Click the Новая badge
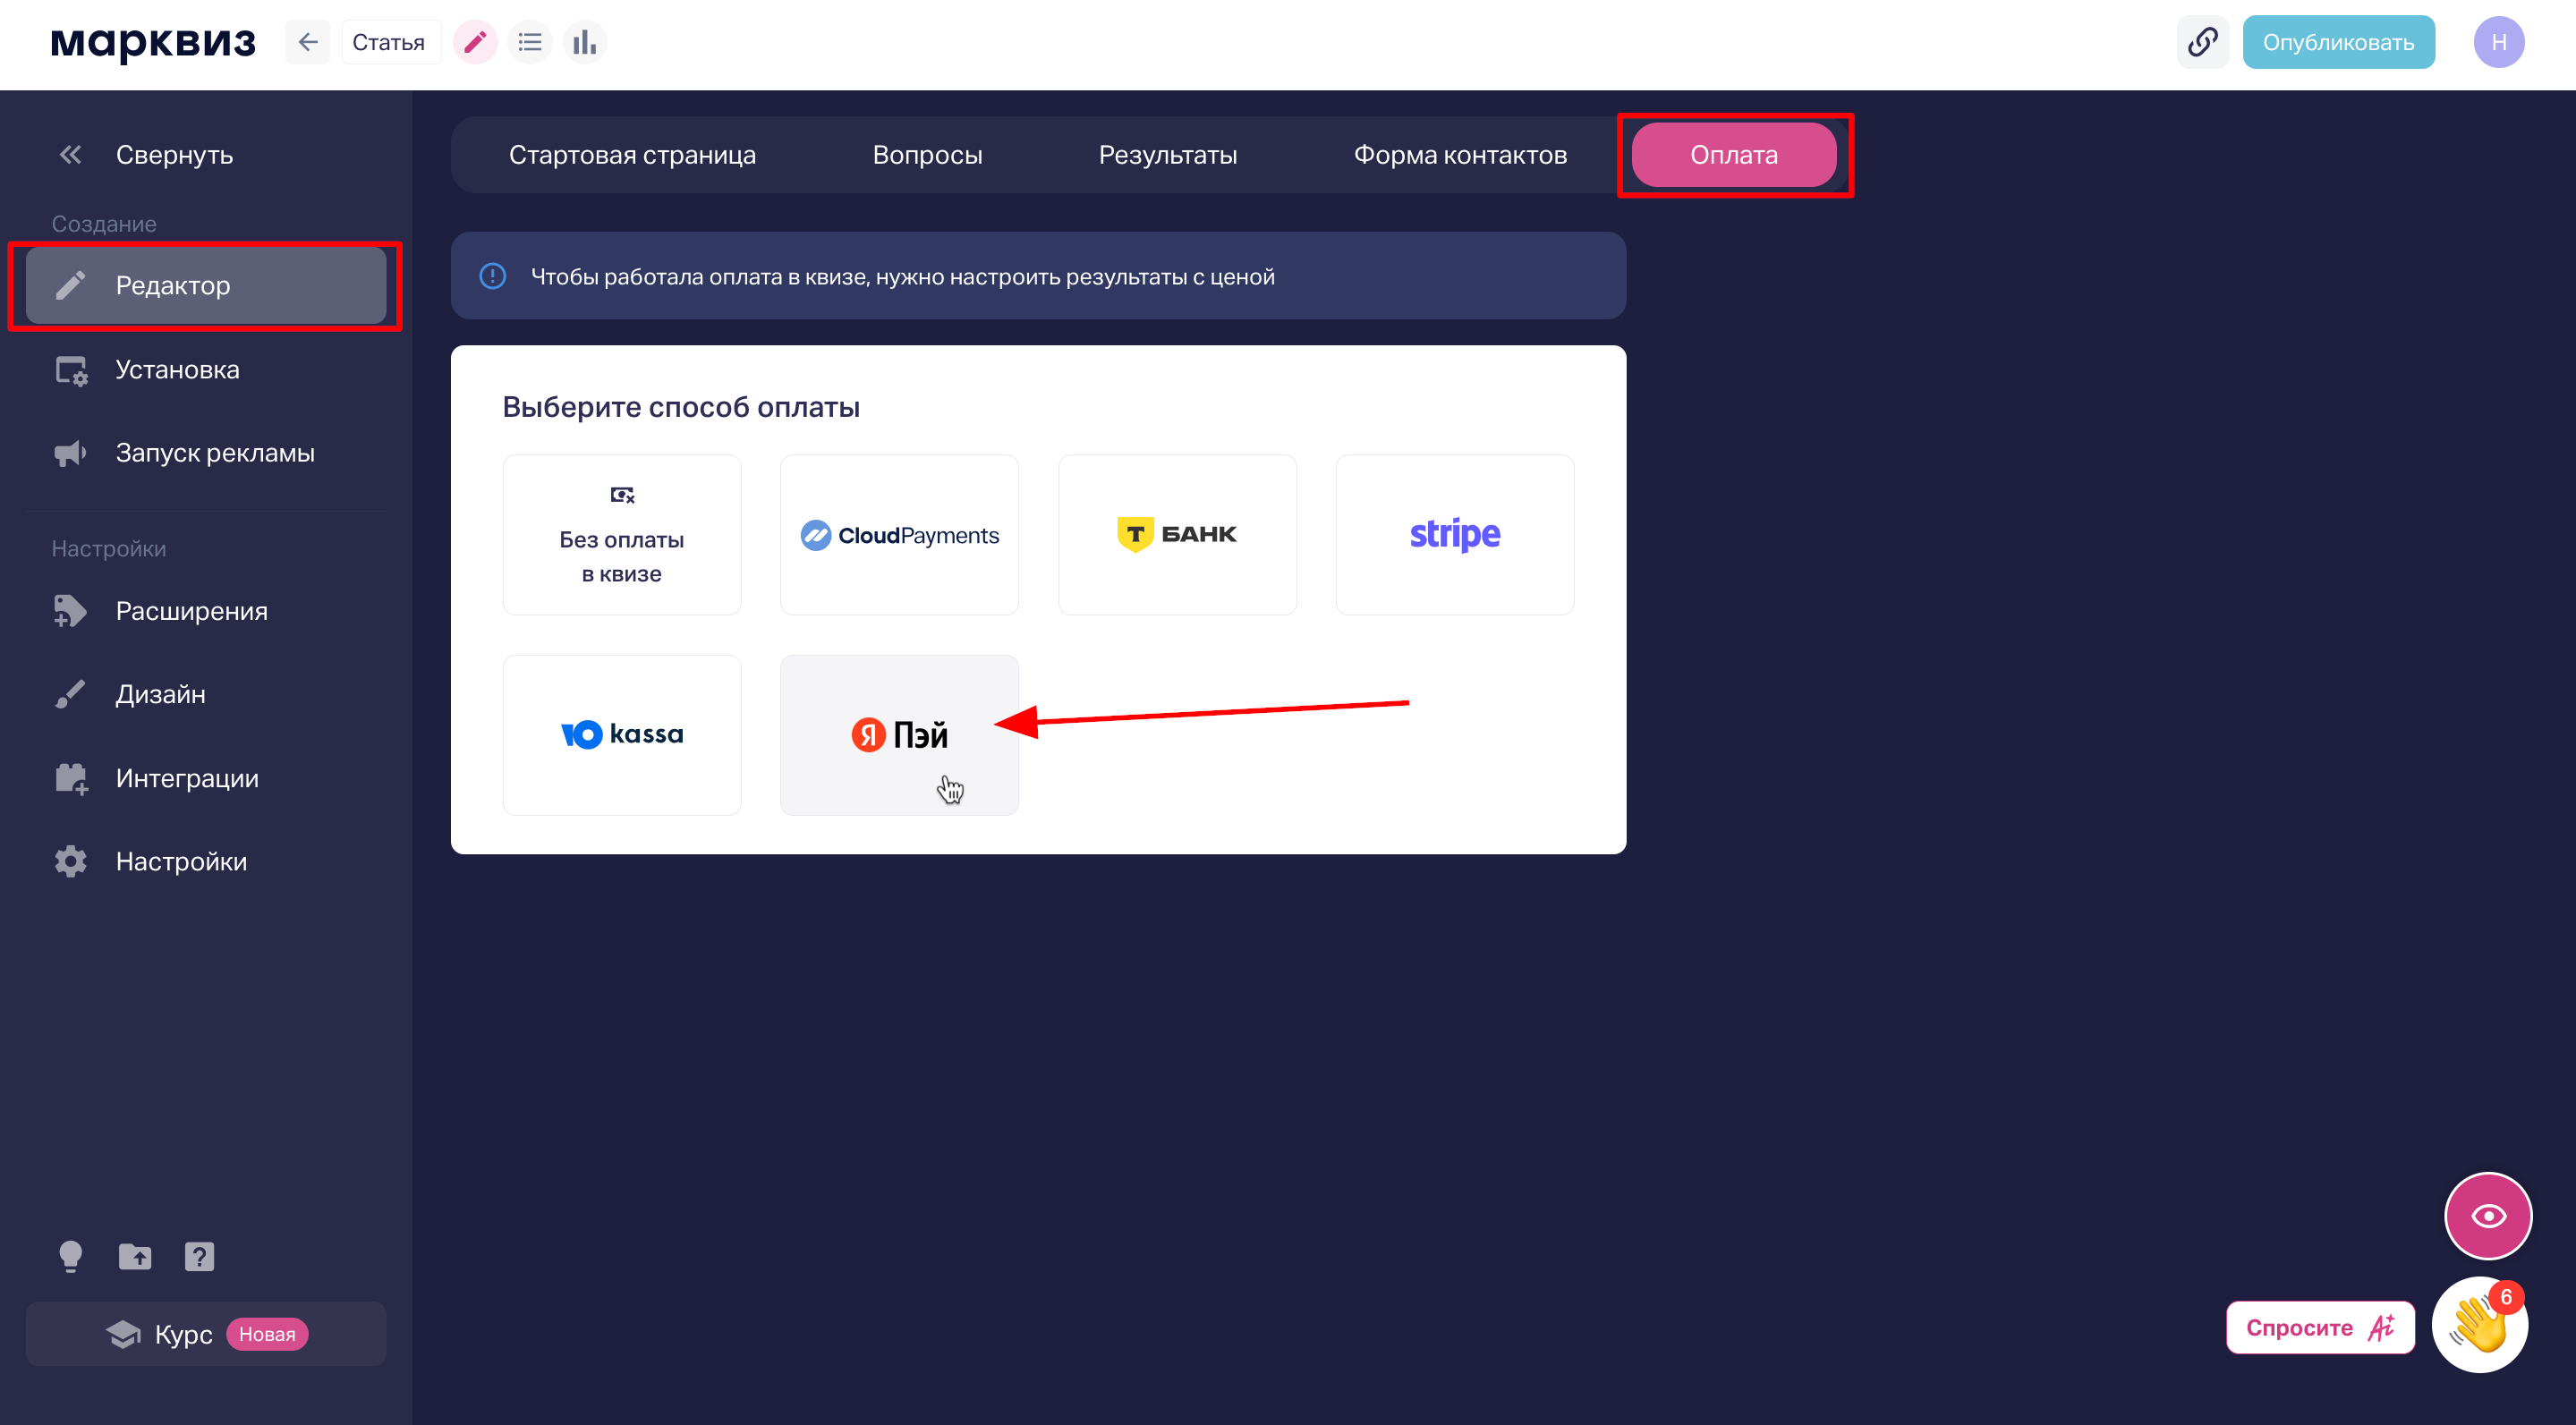The width and height of the screenshot is (2576, 1425). point(267,1334)
